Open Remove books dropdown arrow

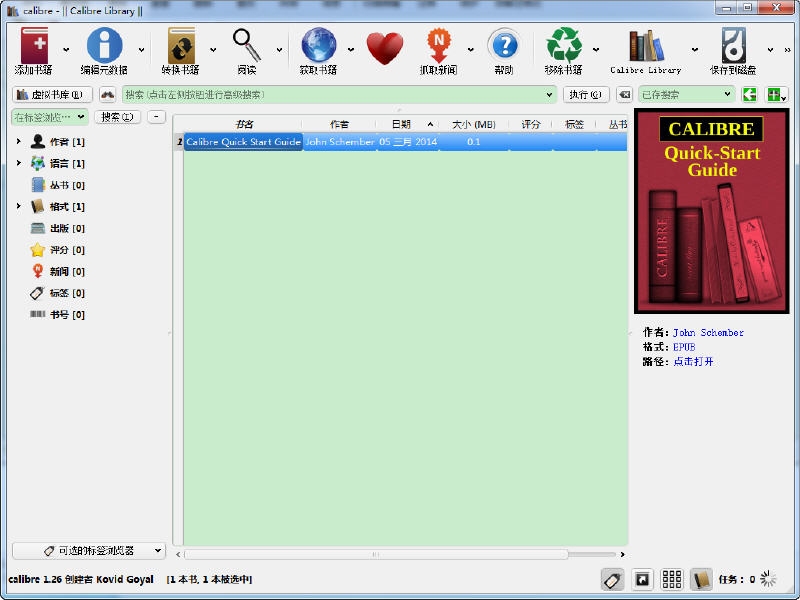[596, 49]
